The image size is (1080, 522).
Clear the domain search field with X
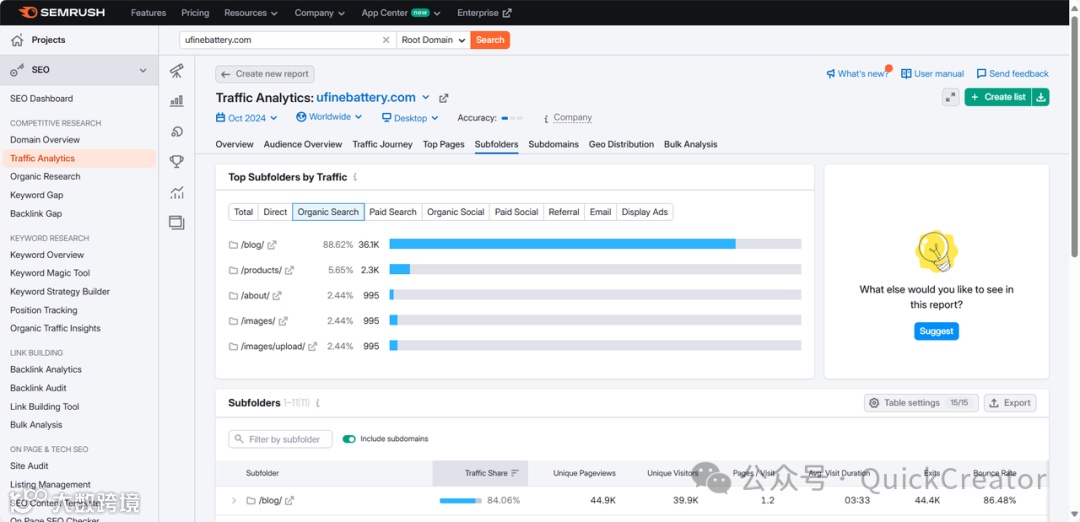click(x=386, y=40)
